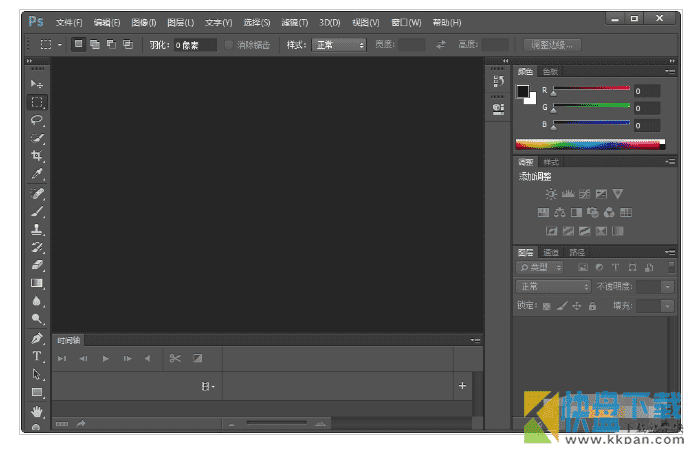Select the Crop tool
Viewport: 689px width, 449px height.
[x=37, y=156]
